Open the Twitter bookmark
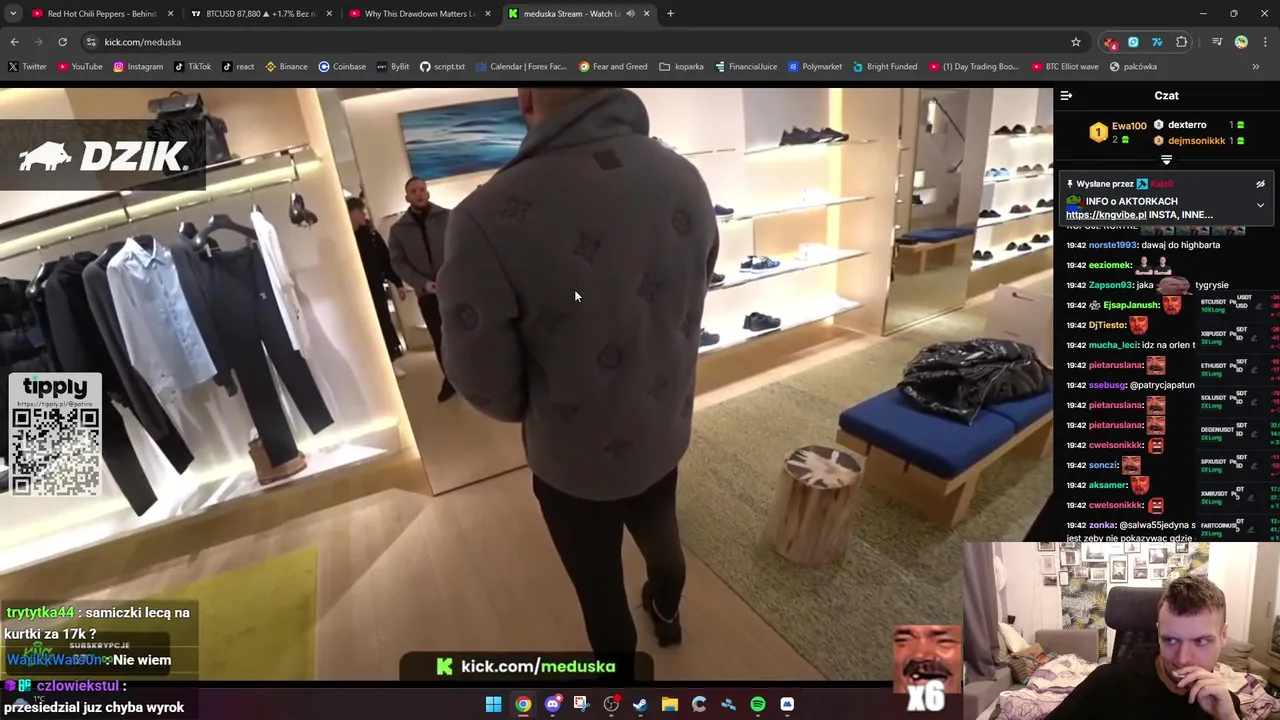 27,67
